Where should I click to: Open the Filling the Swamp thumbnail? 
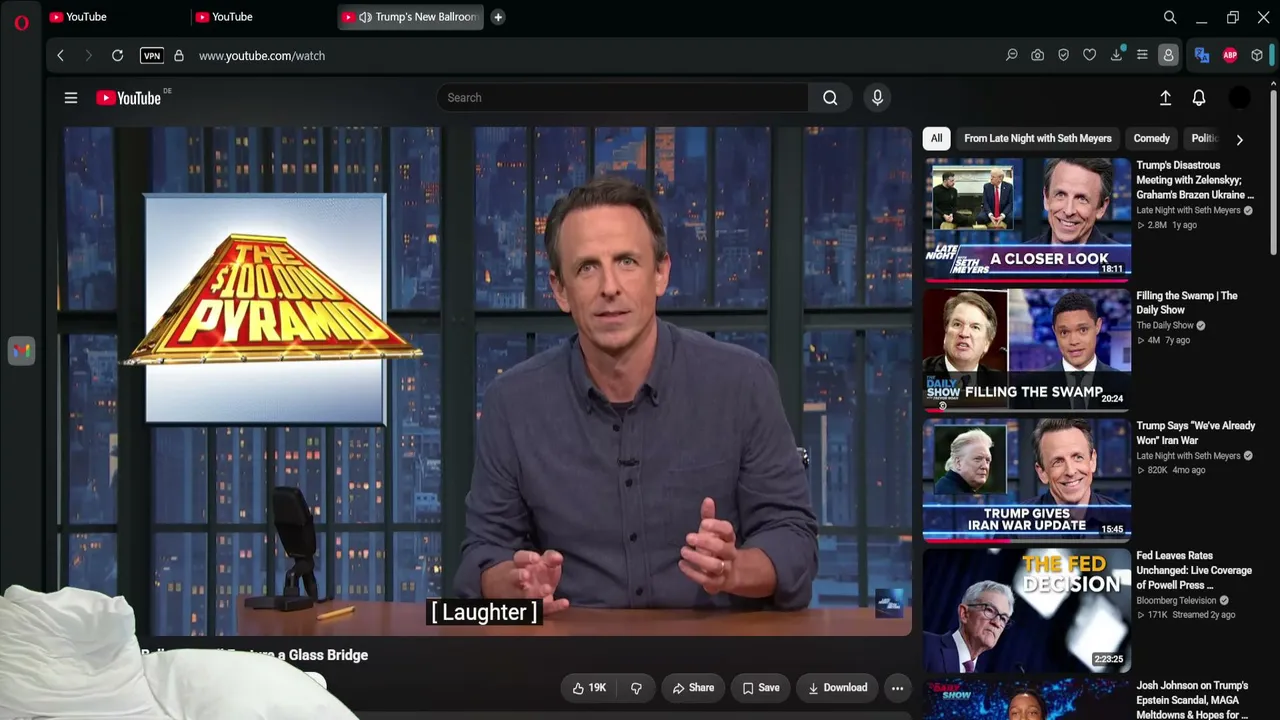(1027, 348)
